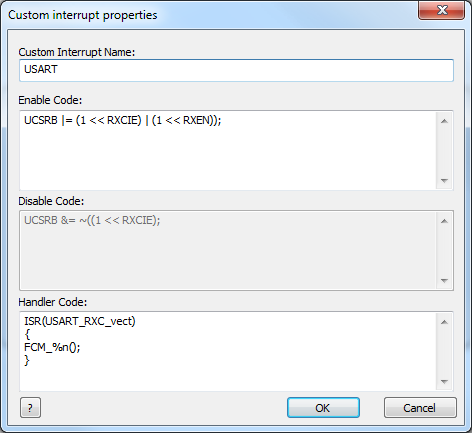Click the Enable Code scrollbar track
Screen dimensions: 472x433
point(444,151)
